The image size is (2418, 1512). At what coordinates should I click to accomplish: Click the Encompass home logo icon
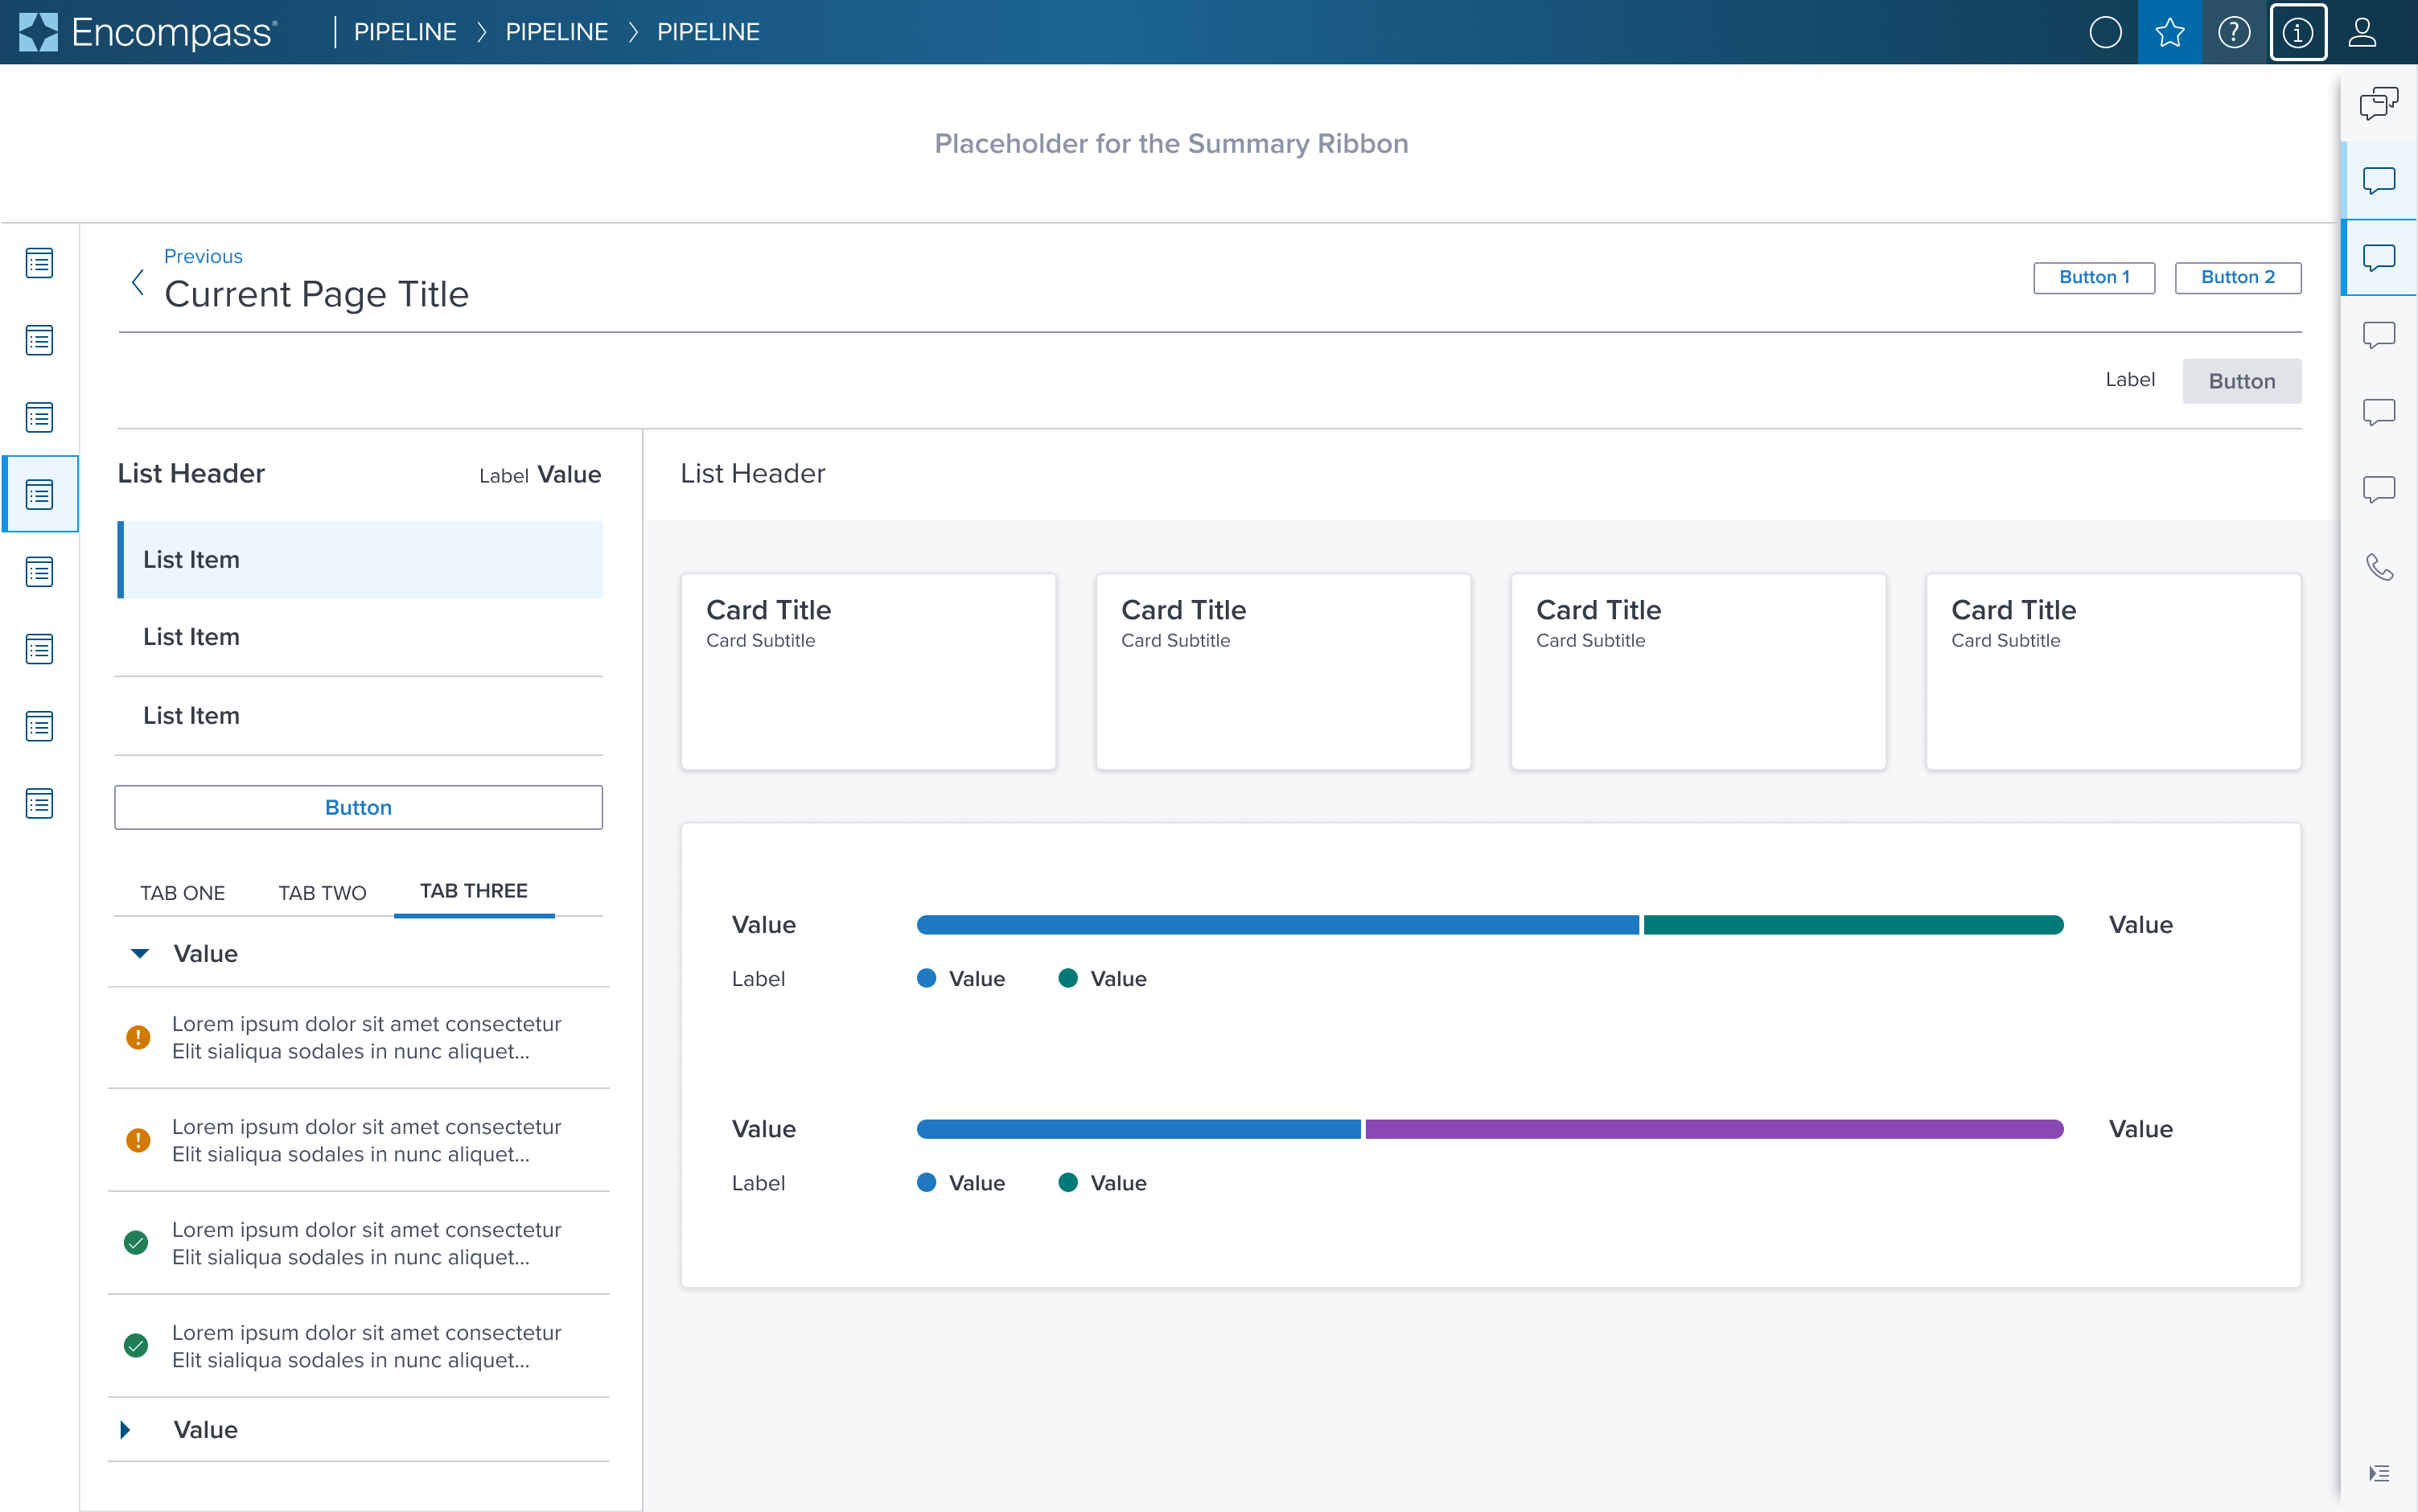[x=42, y=31]
